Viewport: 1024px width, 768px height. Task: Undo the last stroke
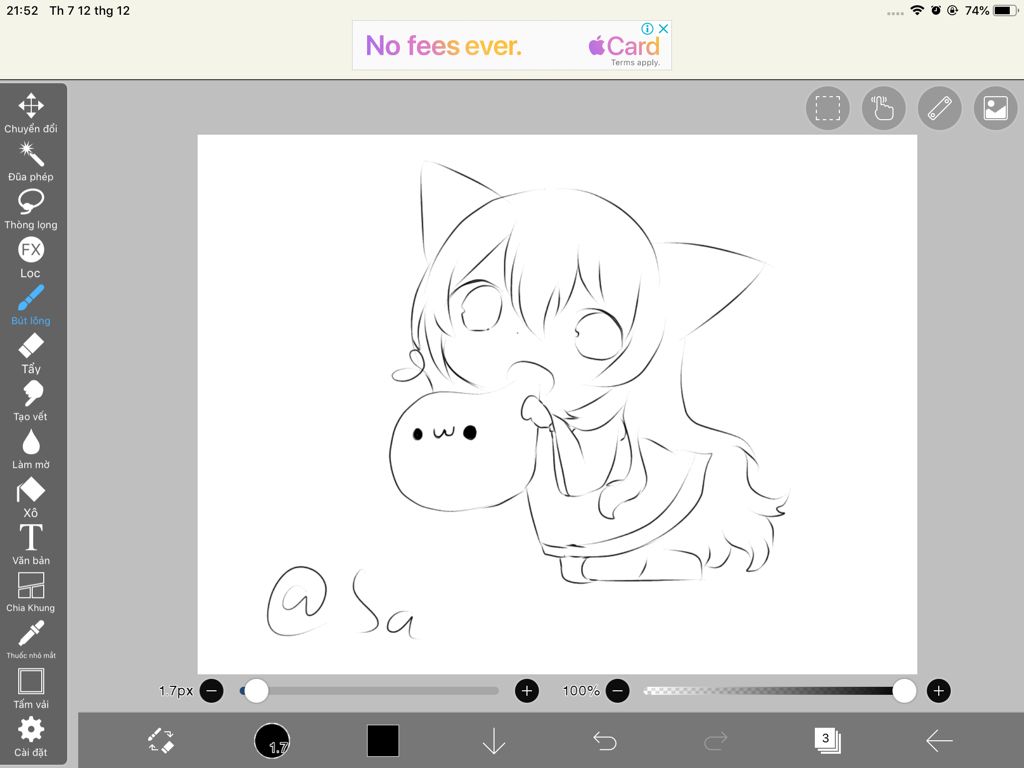click(605, 741)
